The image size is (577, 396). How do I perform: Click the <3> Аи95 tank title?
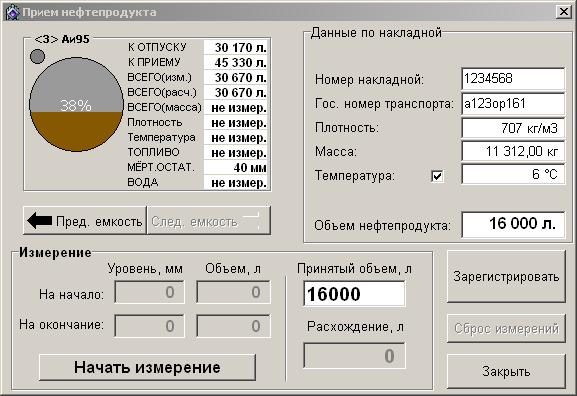(62, 39)
